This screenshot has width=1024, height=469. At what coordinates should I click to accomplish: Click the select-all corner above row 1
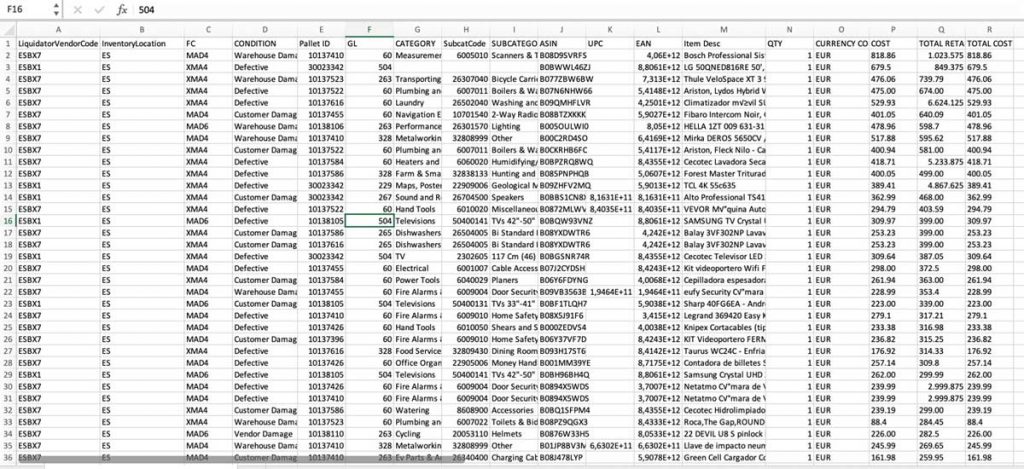(7, 30)
